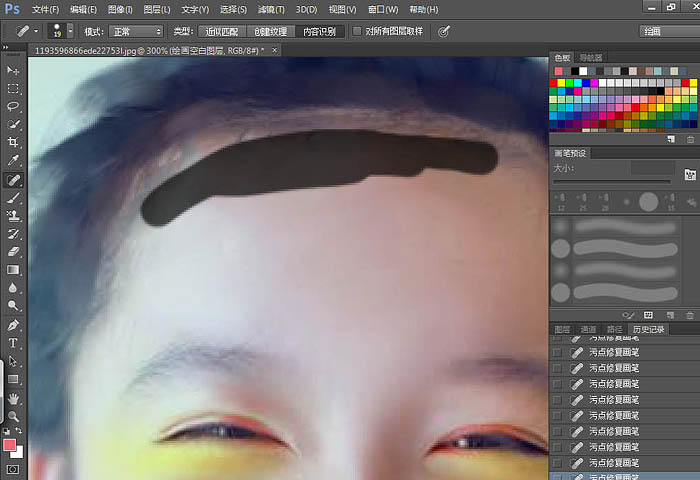Select the Move tool
Image resolution: width=700 pixels, height=480 pixels.
(x=13, y=71)
